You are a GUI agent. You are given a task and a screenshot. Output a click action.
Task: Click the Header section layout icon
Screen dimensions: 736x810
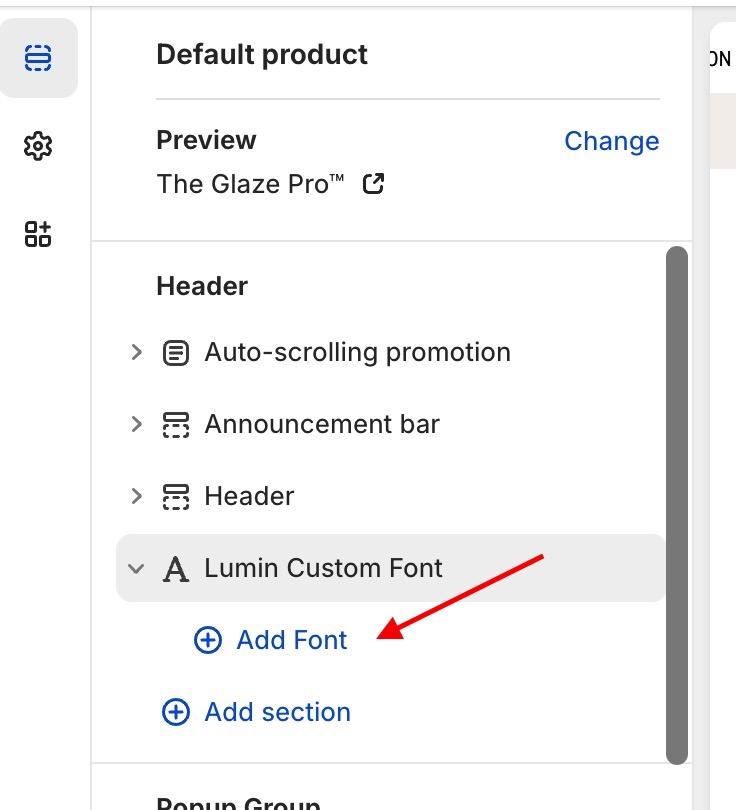click(176, 496)
